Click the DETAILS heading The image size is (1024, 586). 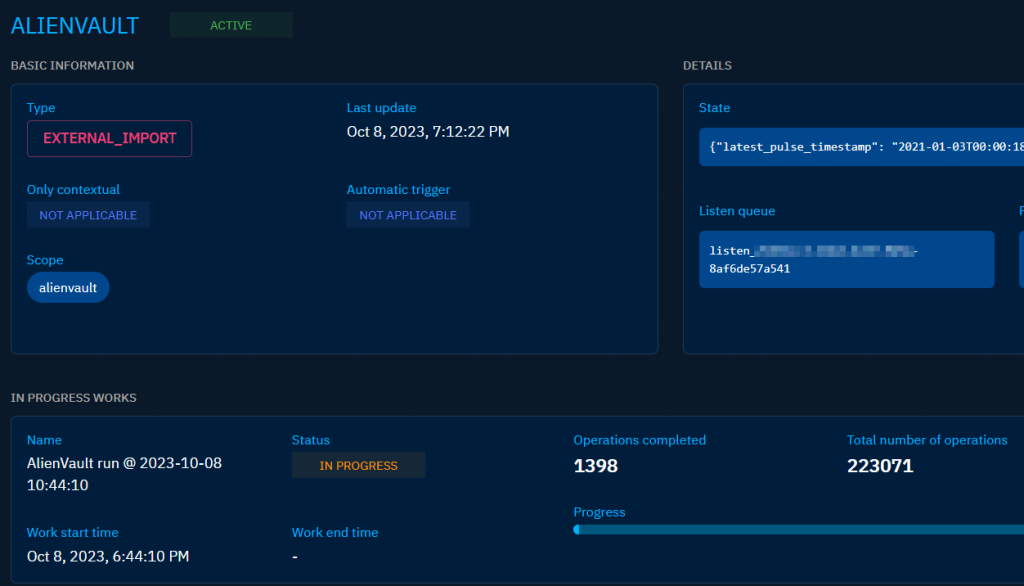[x=707, y=65]
